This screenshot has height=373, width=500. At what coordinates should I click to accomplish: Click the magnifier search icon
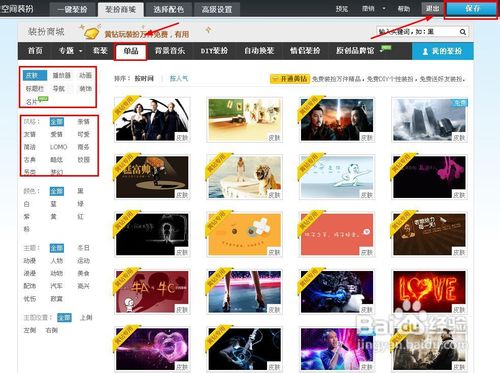pos(463,32)
